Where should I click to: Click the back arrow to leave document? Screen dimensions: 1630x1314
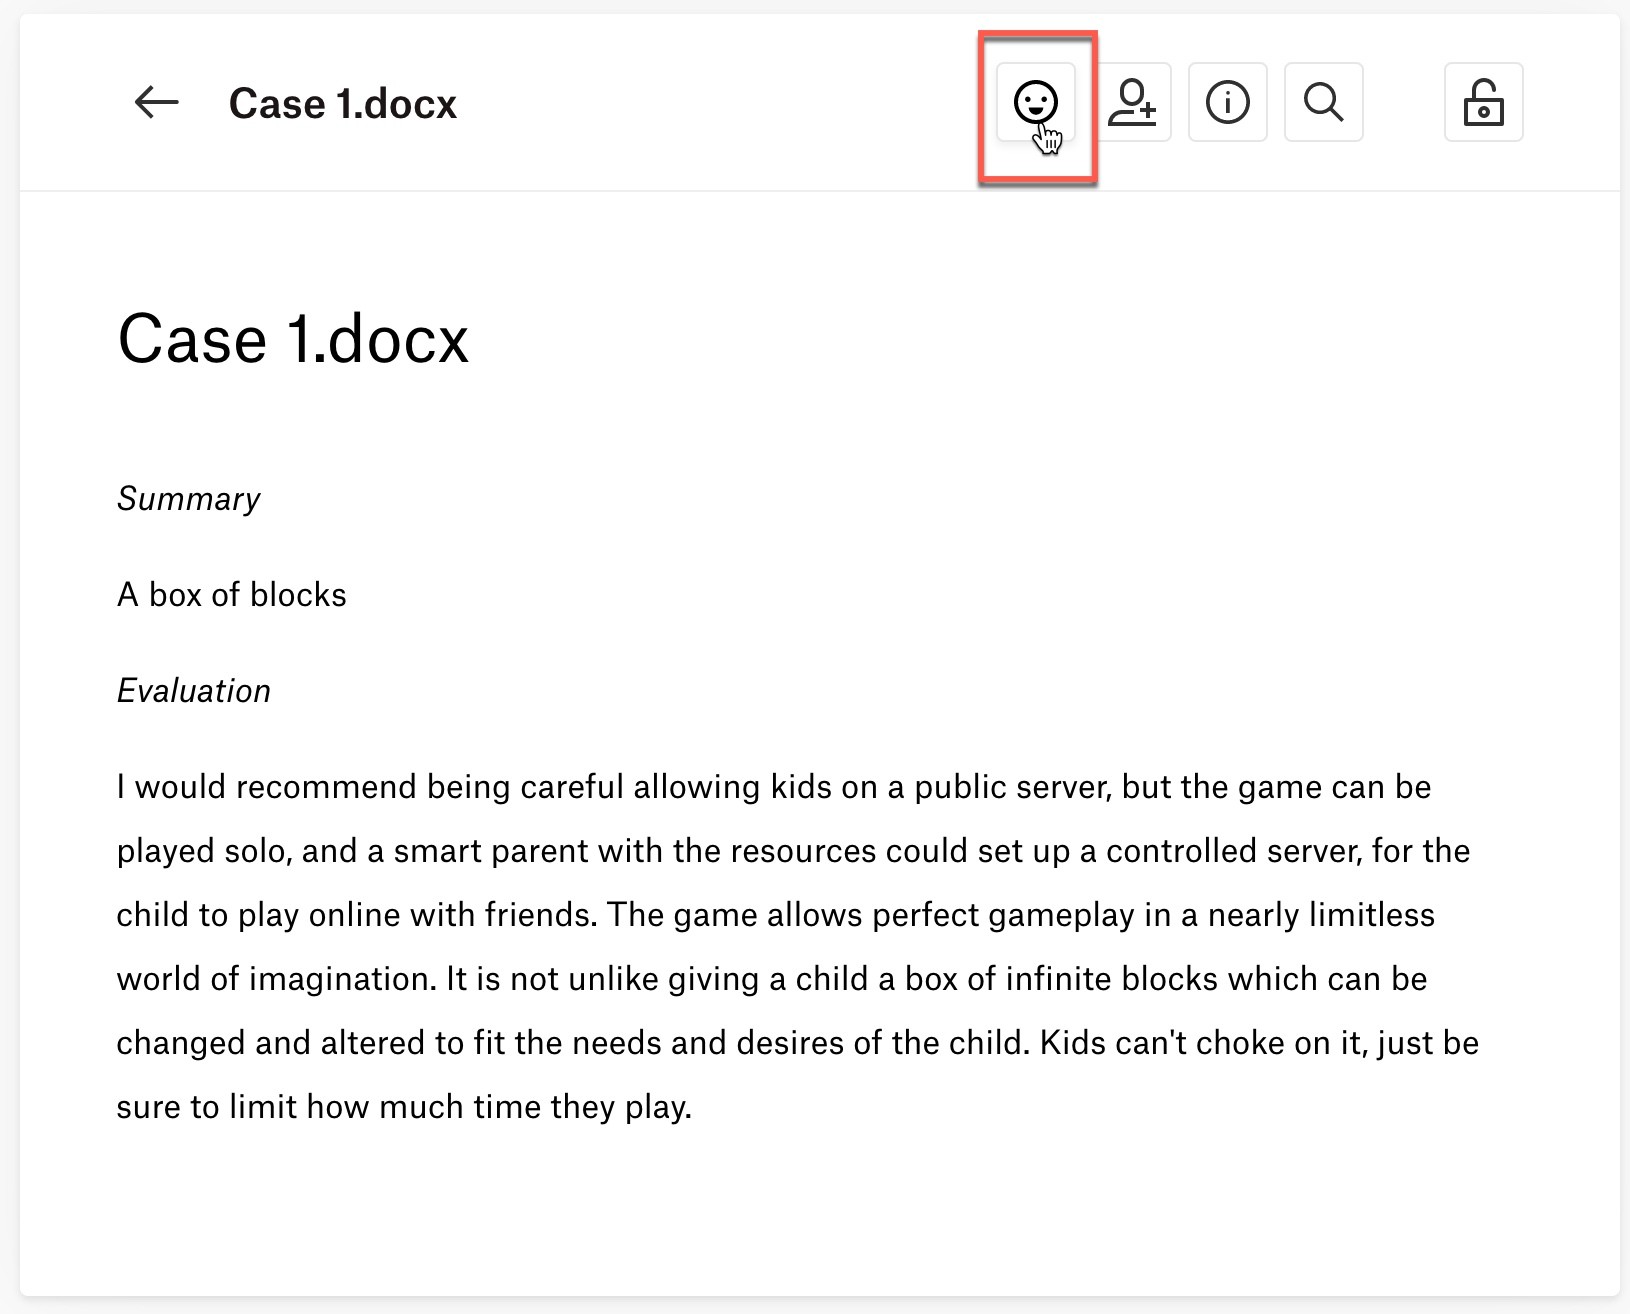(x=156, y=103)
